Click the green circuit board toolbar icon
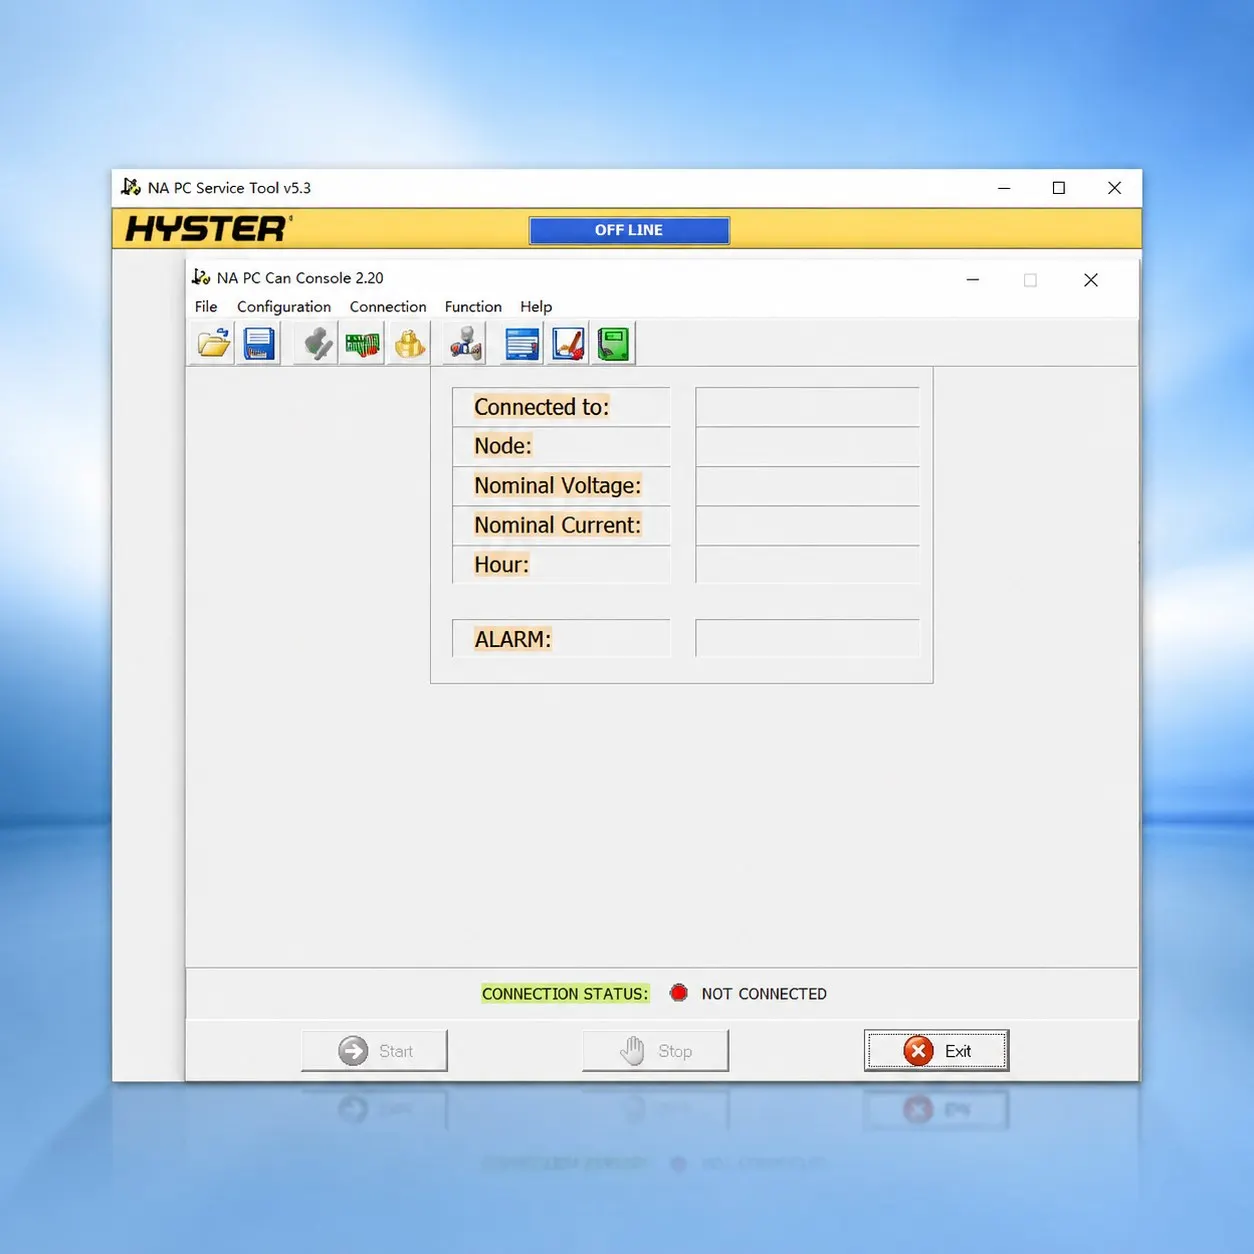This screenshot has width=1254, height=1254. (363, 344)
